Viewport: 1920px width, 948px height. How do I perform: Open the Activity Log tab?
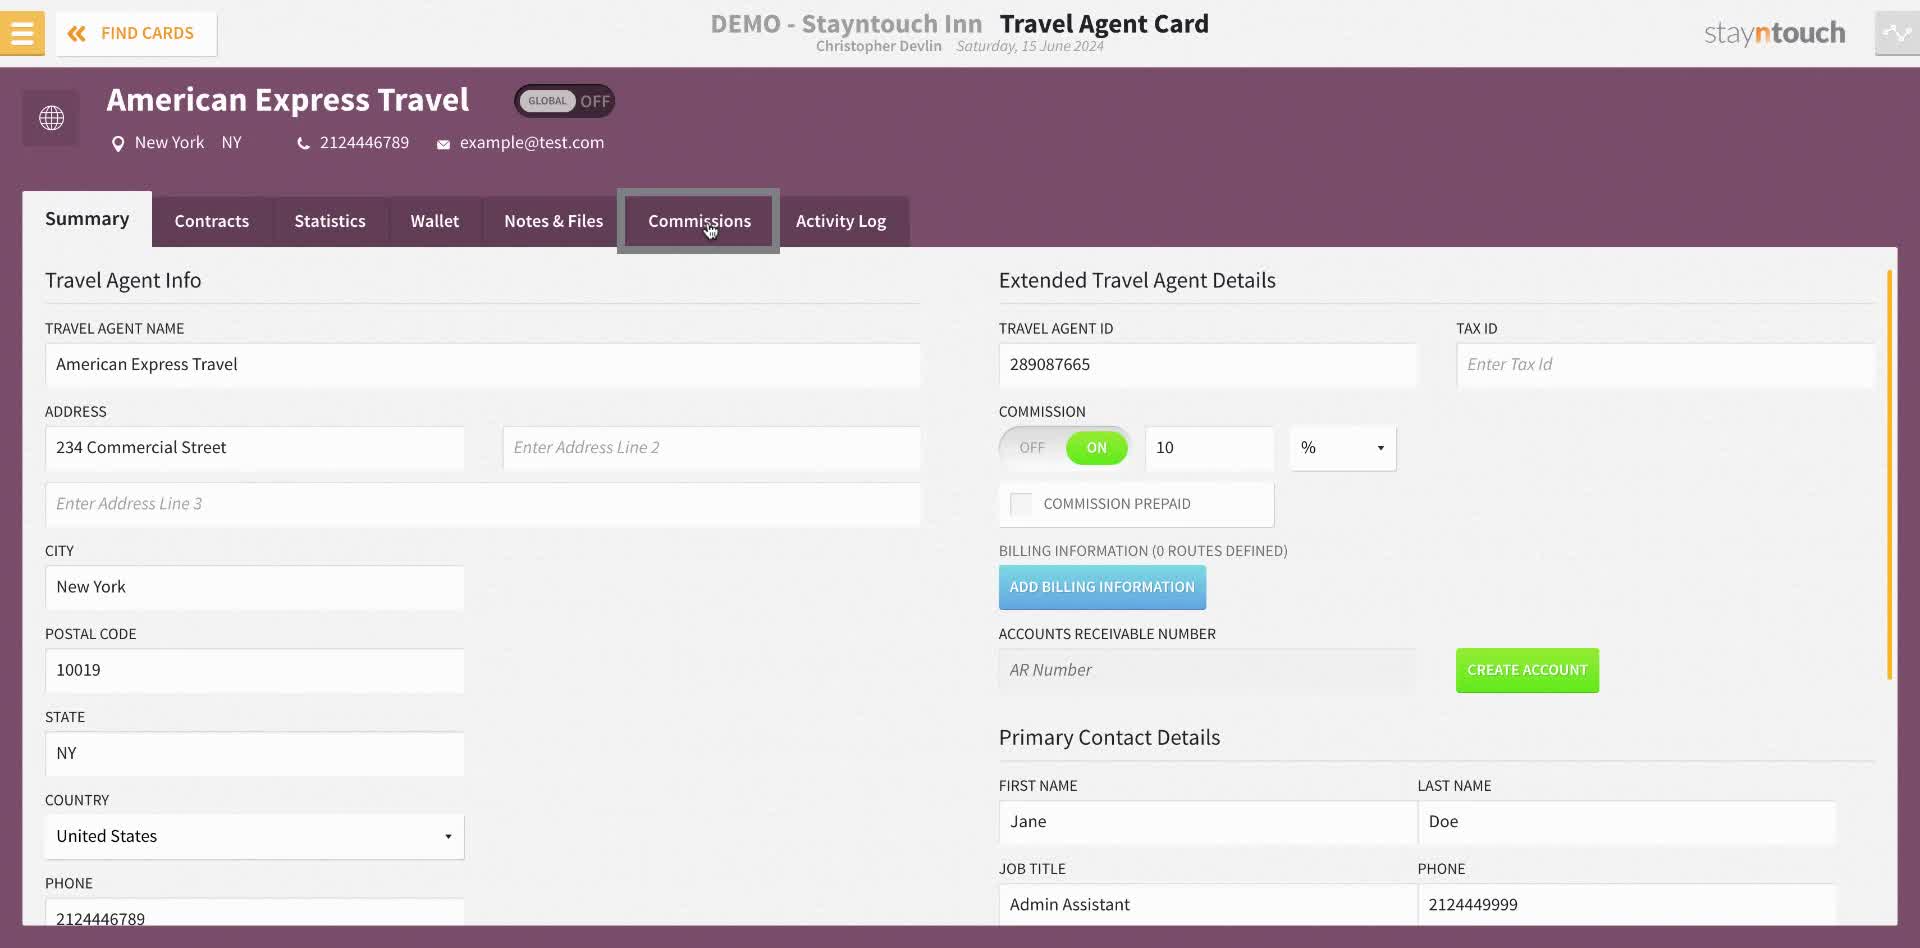841,221
